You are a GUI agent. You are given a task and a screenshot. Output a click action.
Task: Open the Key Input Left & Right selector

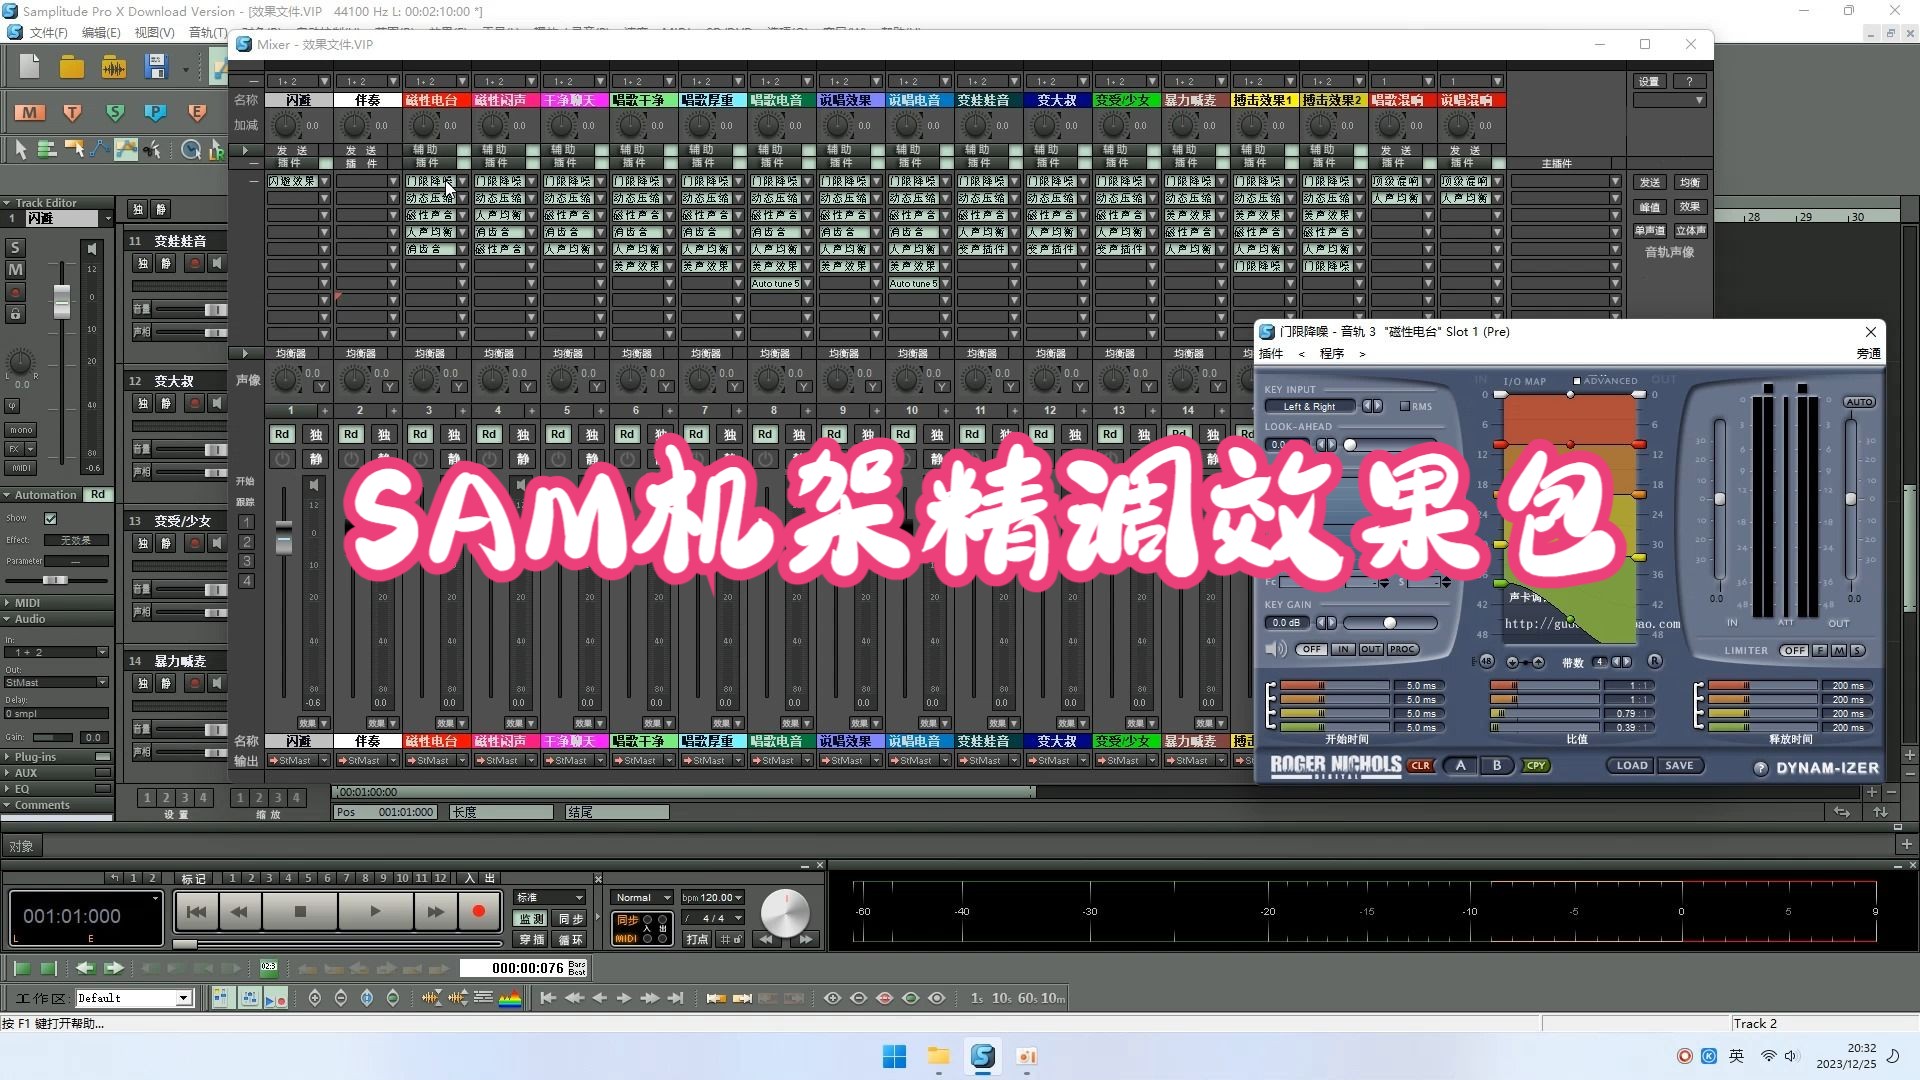point(1310,406)
